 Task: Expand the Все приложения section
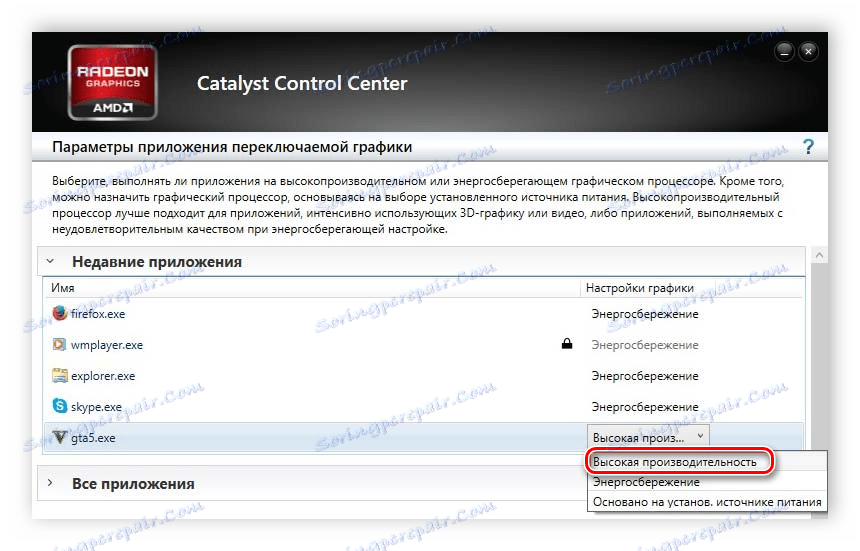tap(50, 483)
